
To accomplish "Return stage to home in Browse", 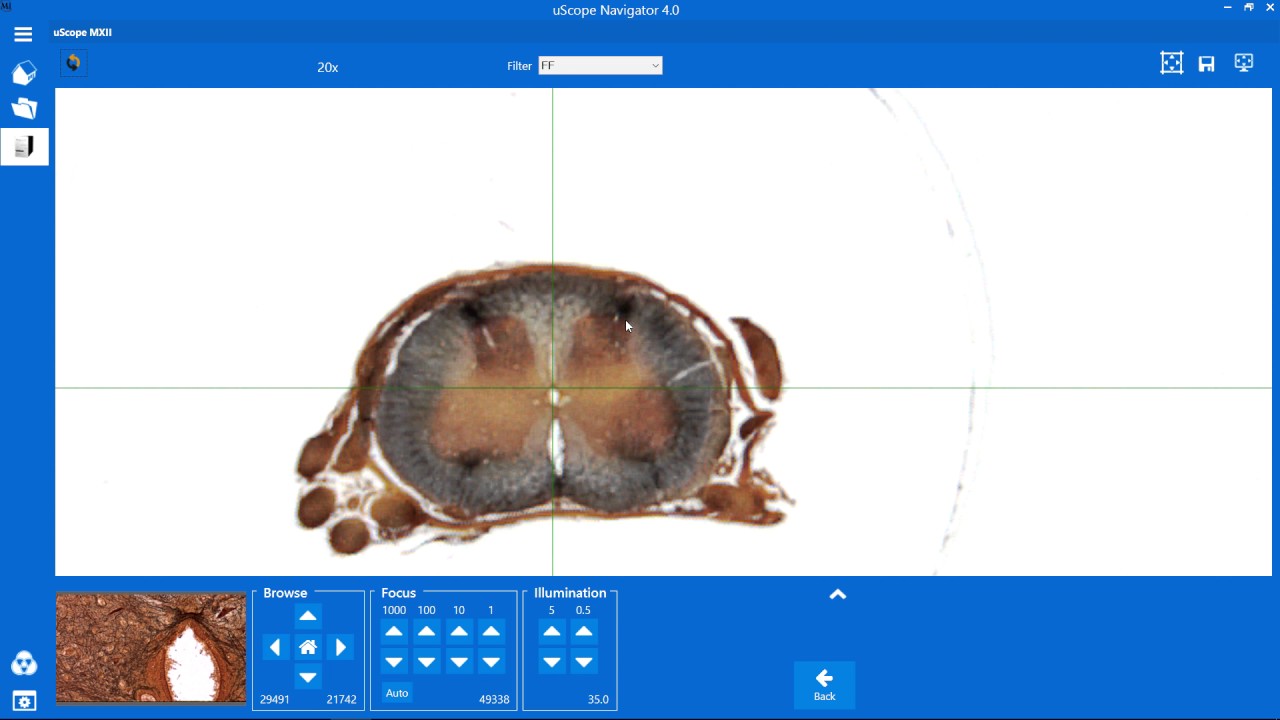I will [308, 647].
